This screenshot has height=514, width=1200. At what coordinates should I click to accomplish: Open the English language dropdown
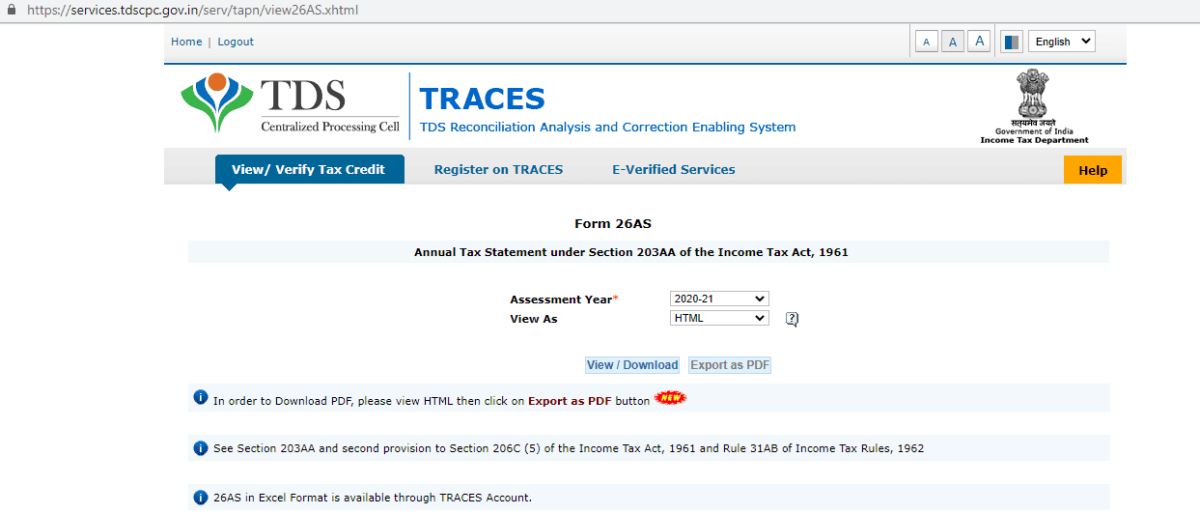point(1061,42)
